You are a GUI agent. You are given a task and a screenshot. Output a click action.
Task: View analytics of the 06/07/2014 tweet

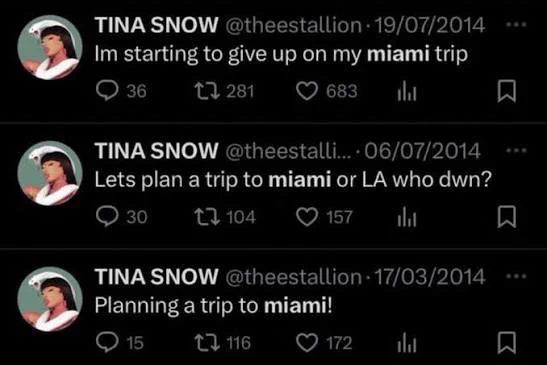[x=407, y=217]
